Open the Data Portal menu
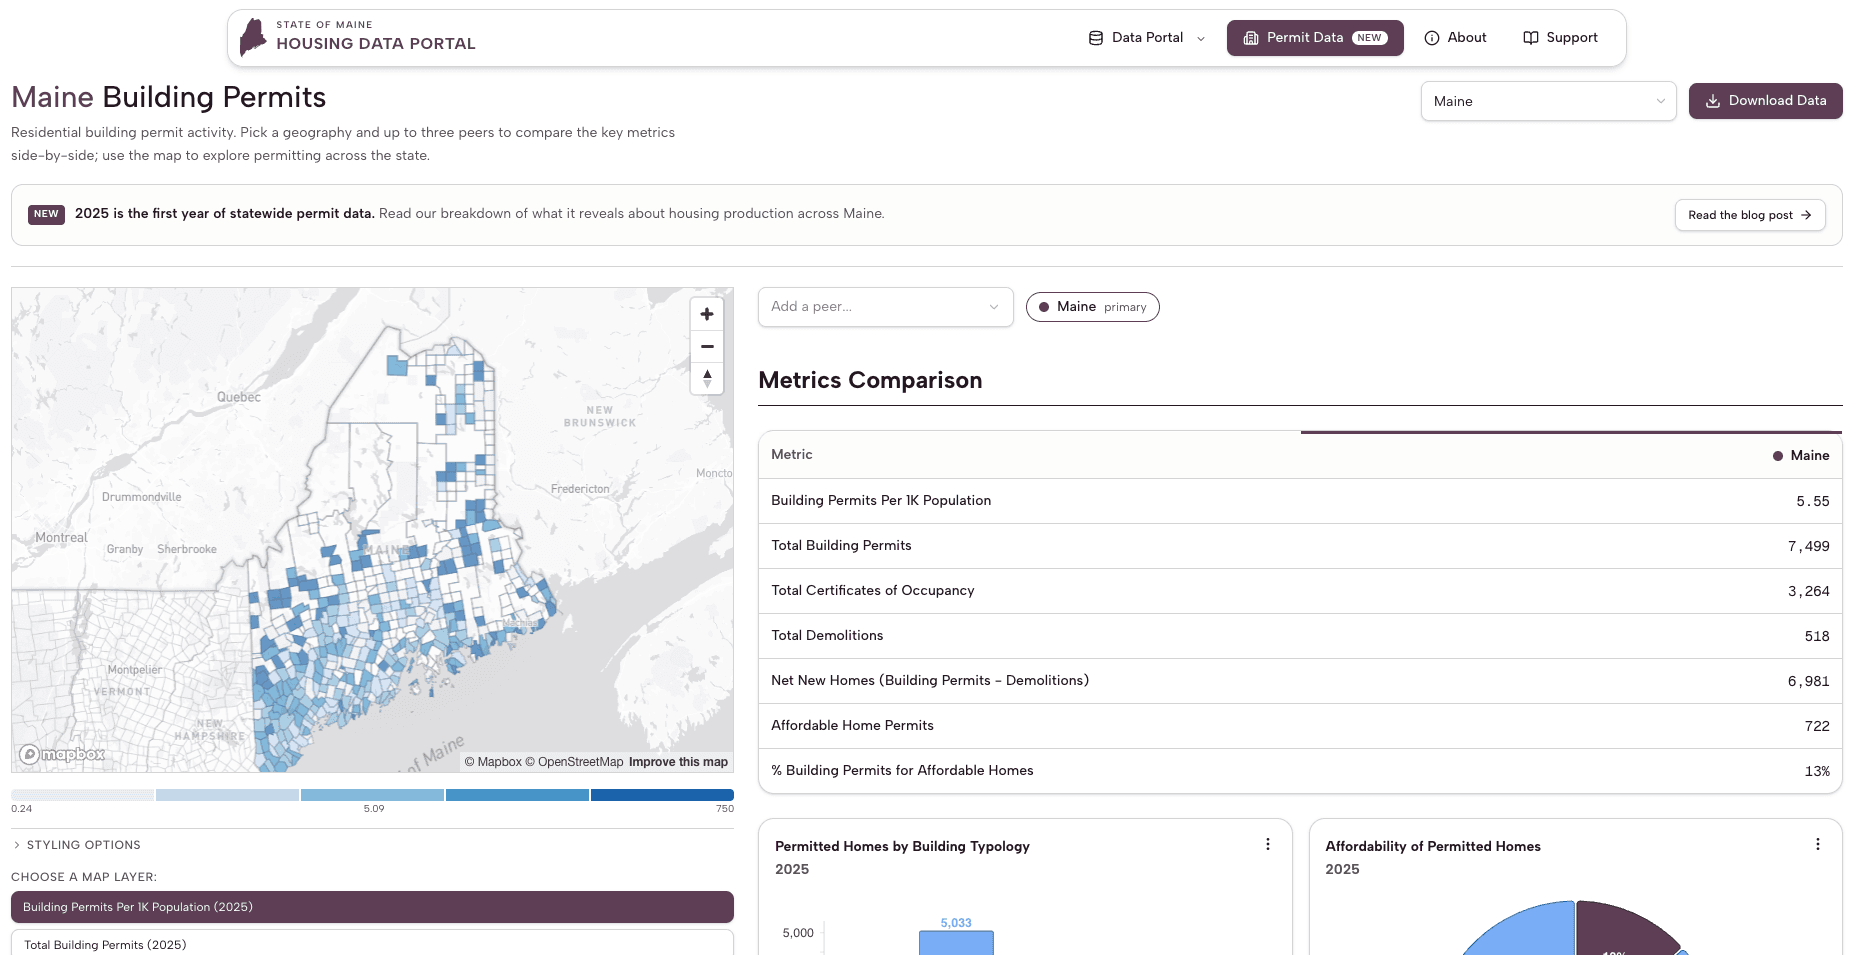1859x955 pixels. 1146,38
